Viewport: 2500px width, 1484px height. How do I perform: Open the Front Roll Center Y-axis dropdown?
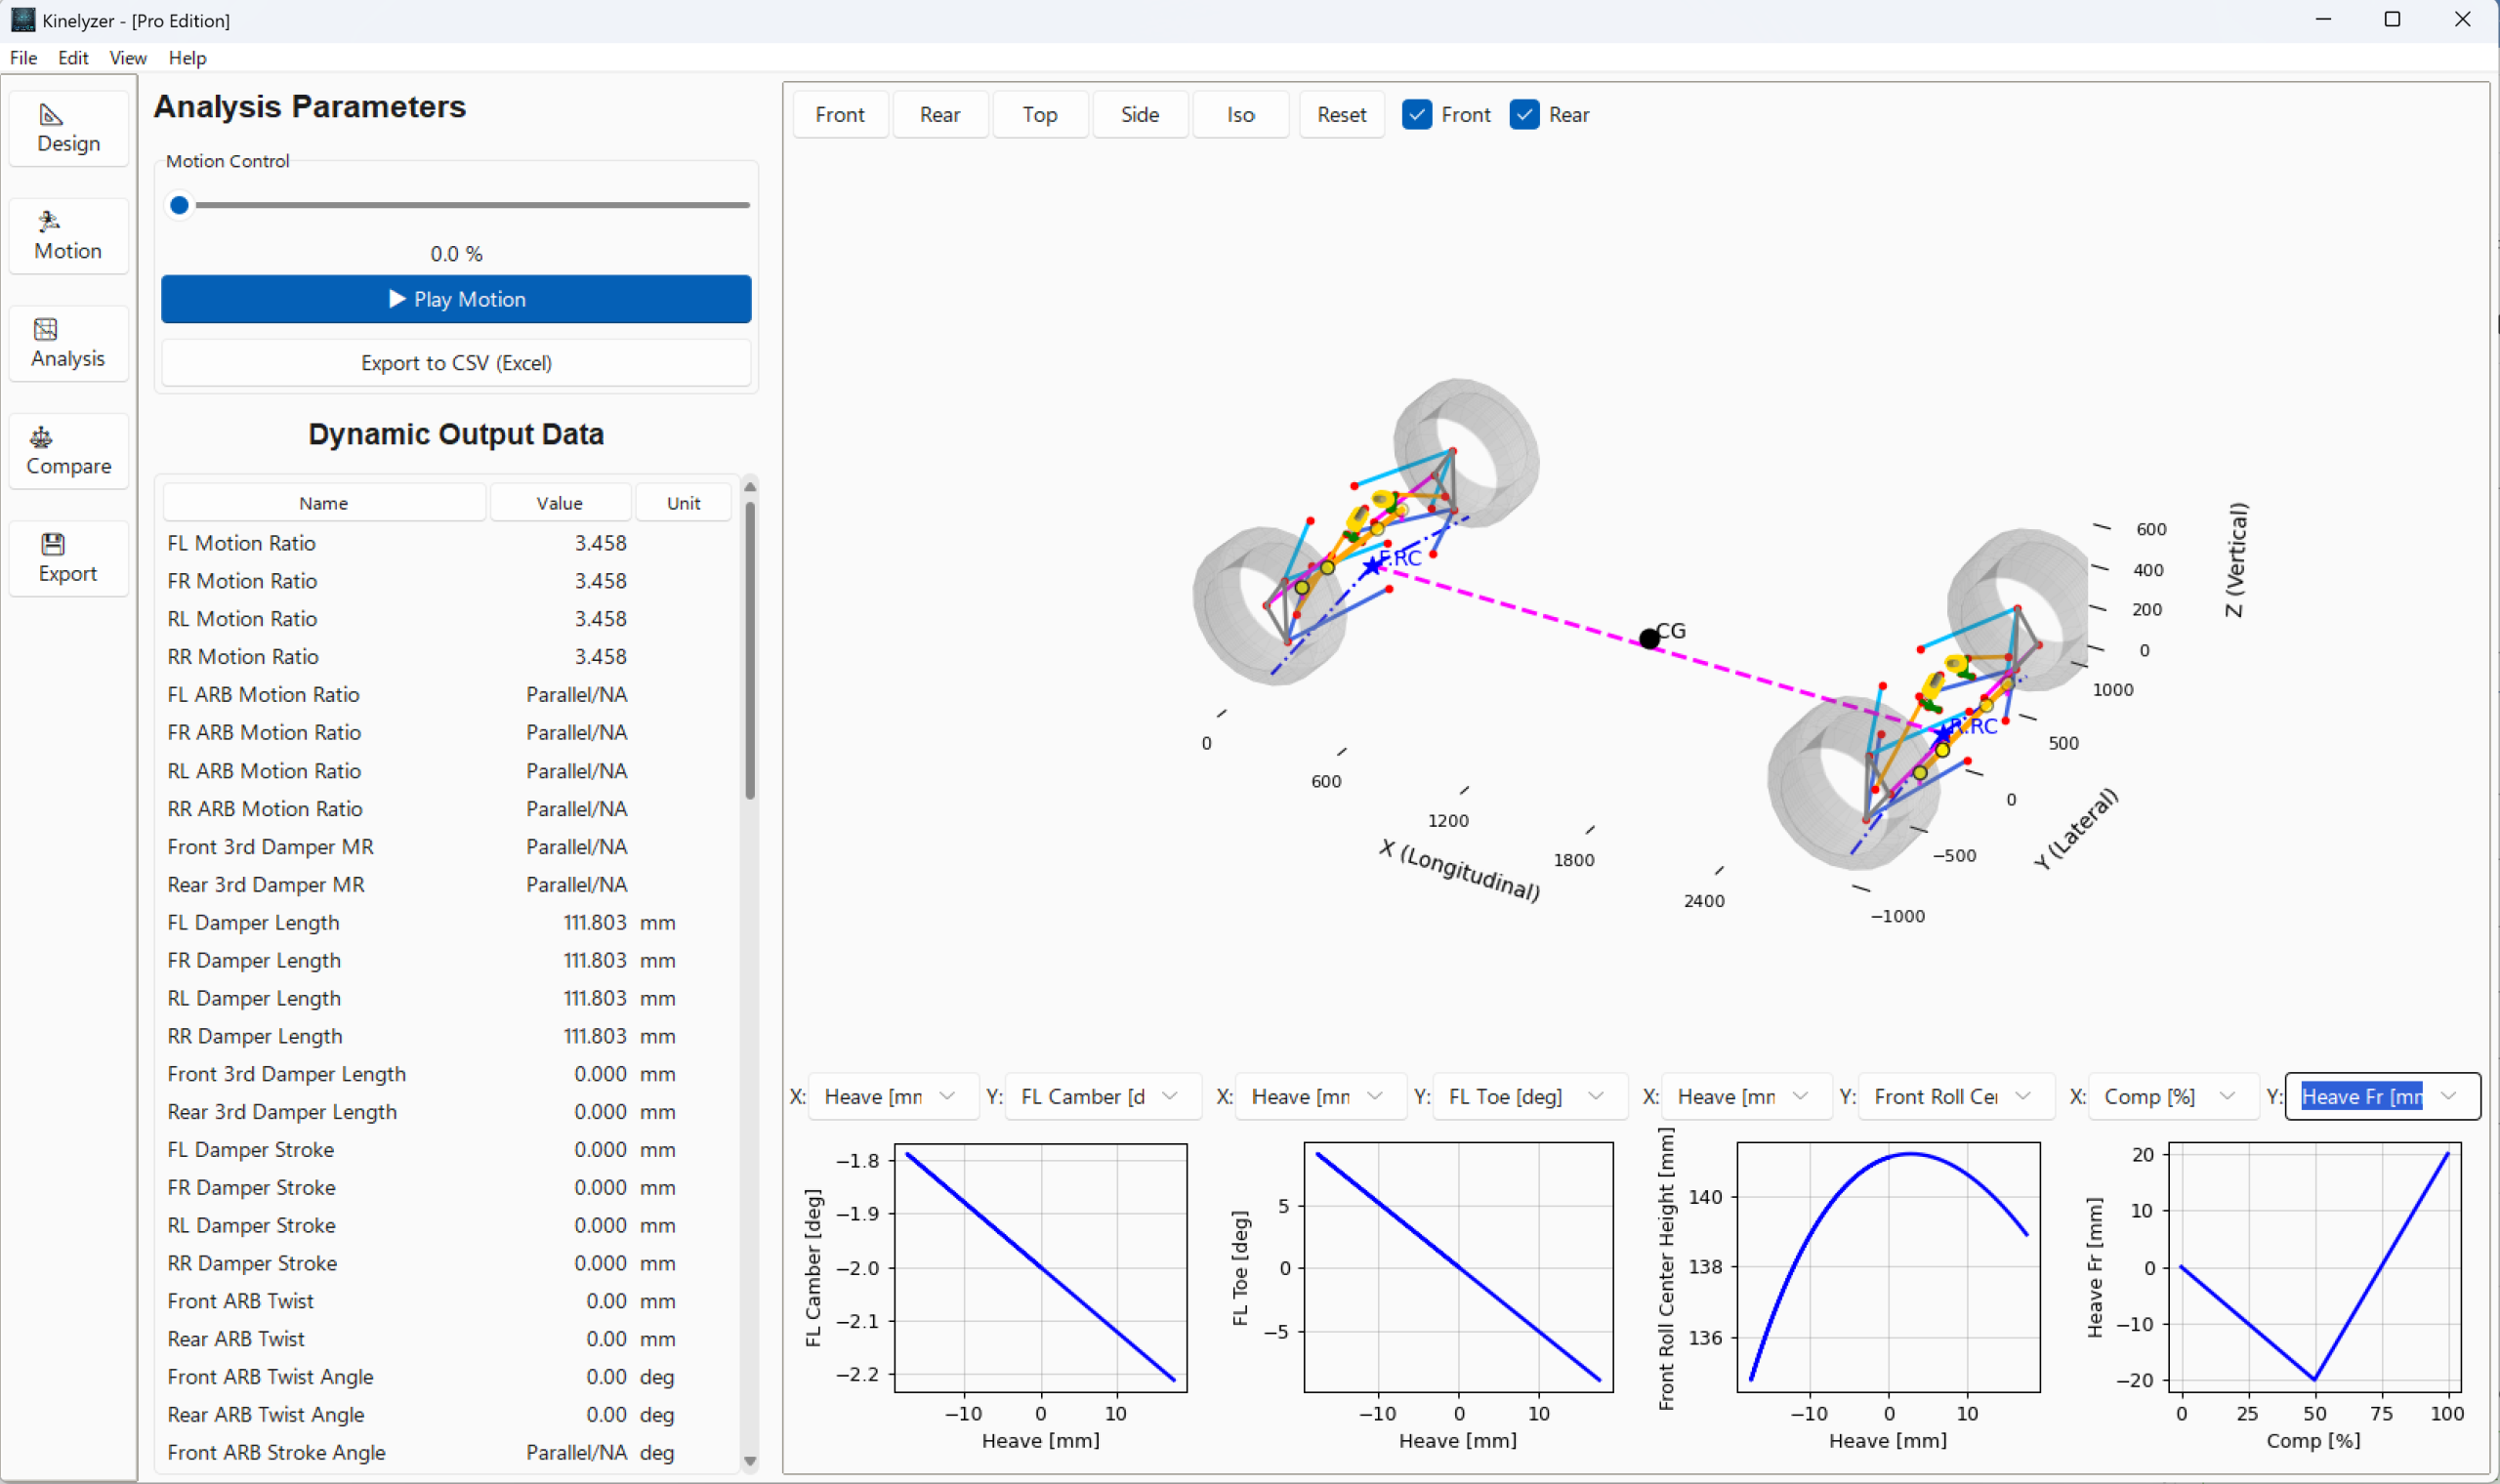tap(1954, 1097)
